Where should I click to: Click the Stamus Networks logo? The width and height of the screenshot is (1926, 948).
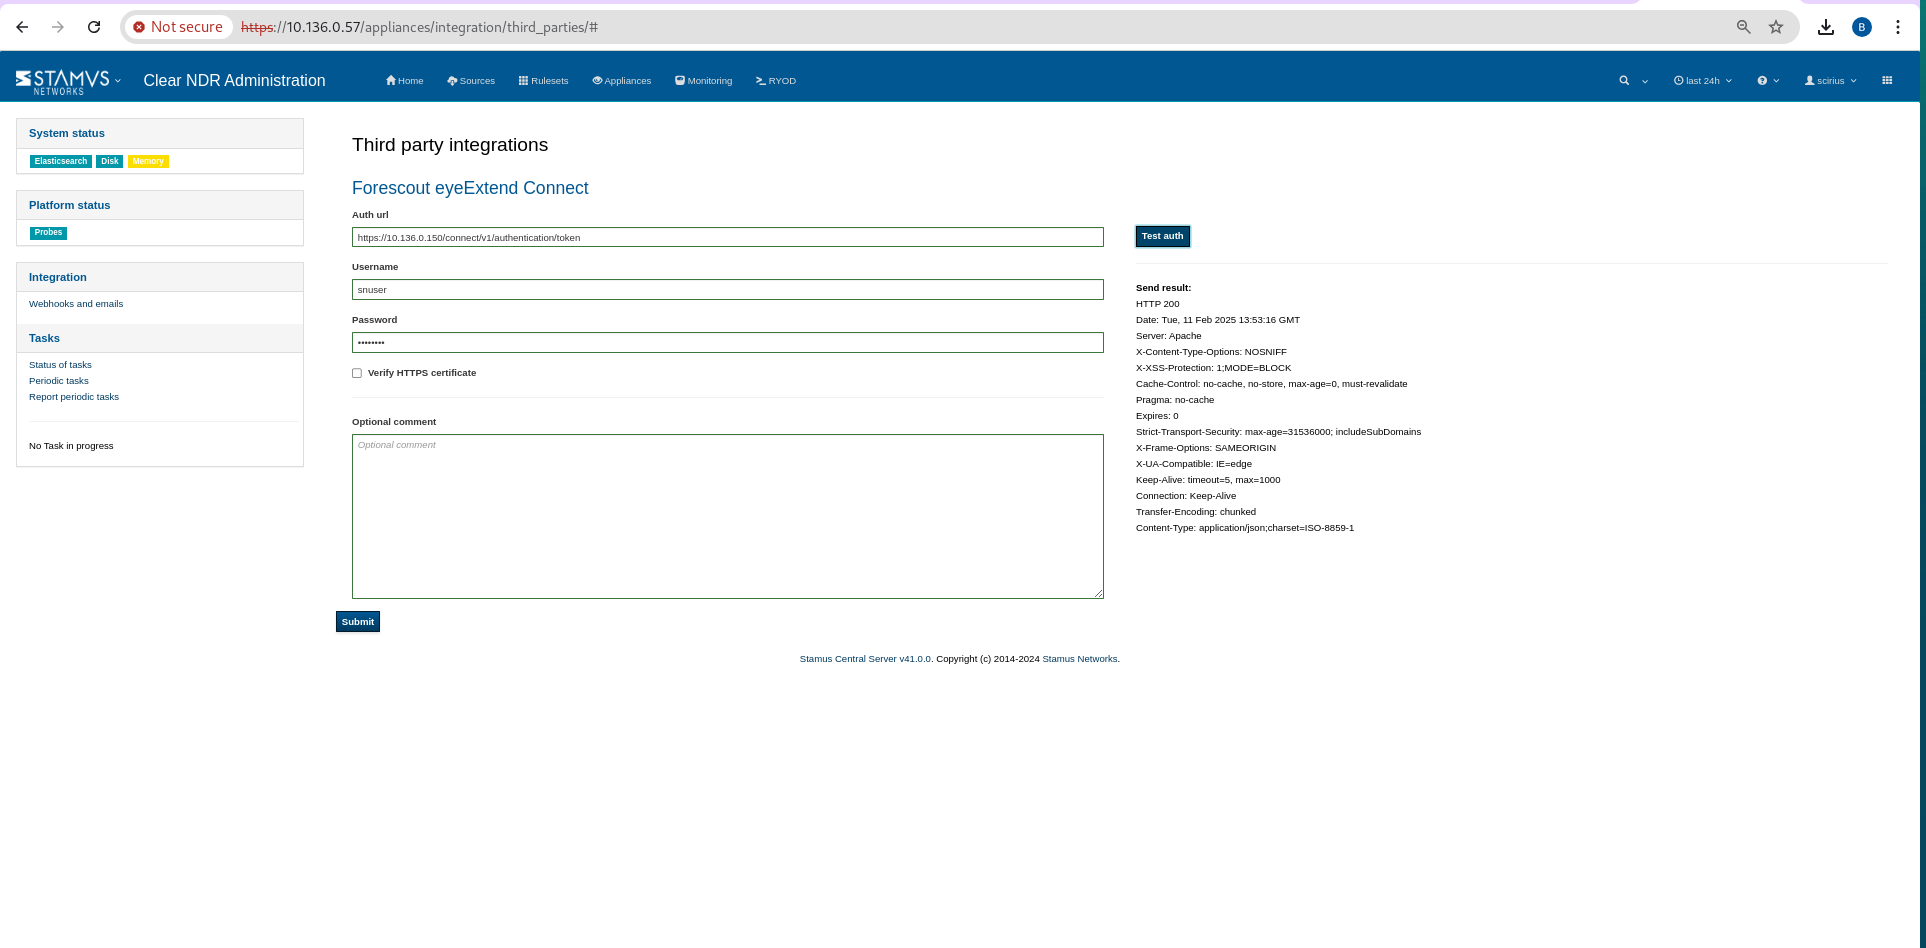click(x=62, y=81)
